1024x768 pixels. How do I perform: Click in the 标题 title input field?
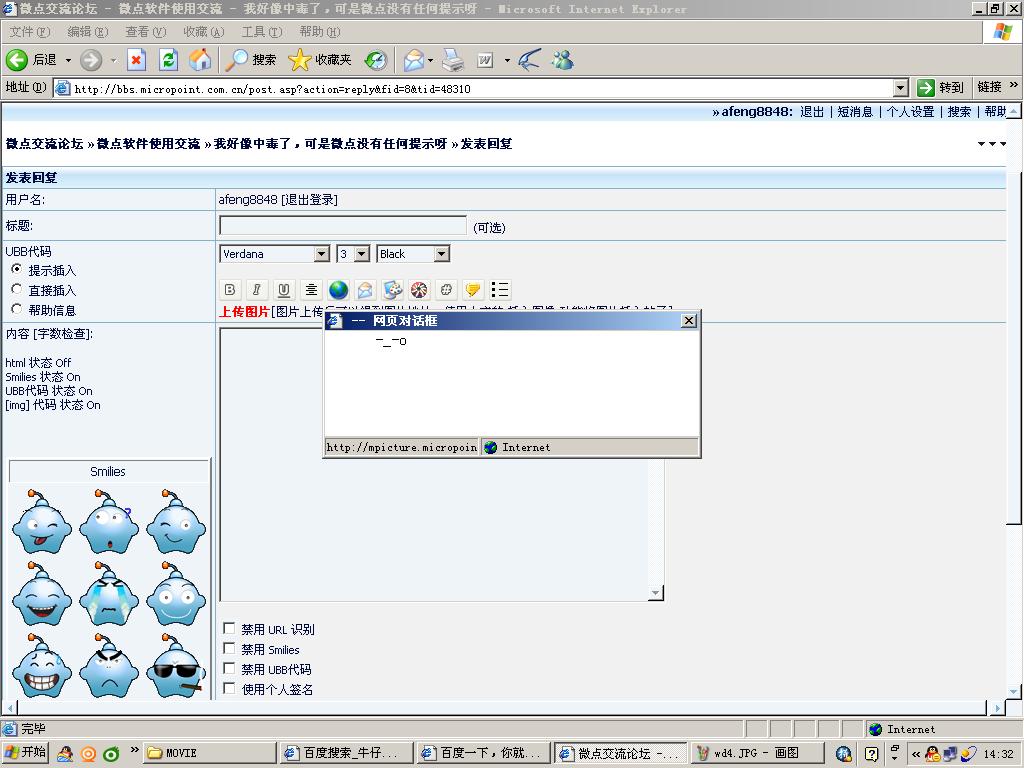tap(343, 225)
